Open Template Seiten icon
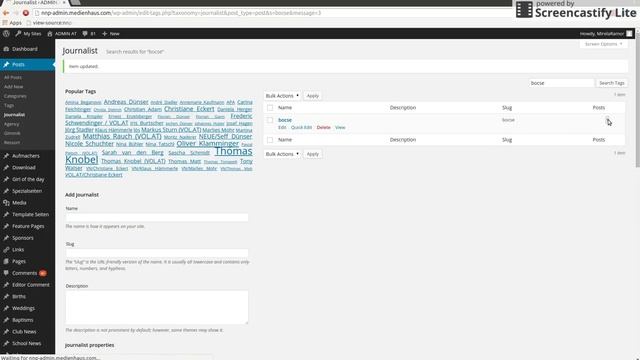The width and height of the screenshot is (640, 360). coord(6,214)
